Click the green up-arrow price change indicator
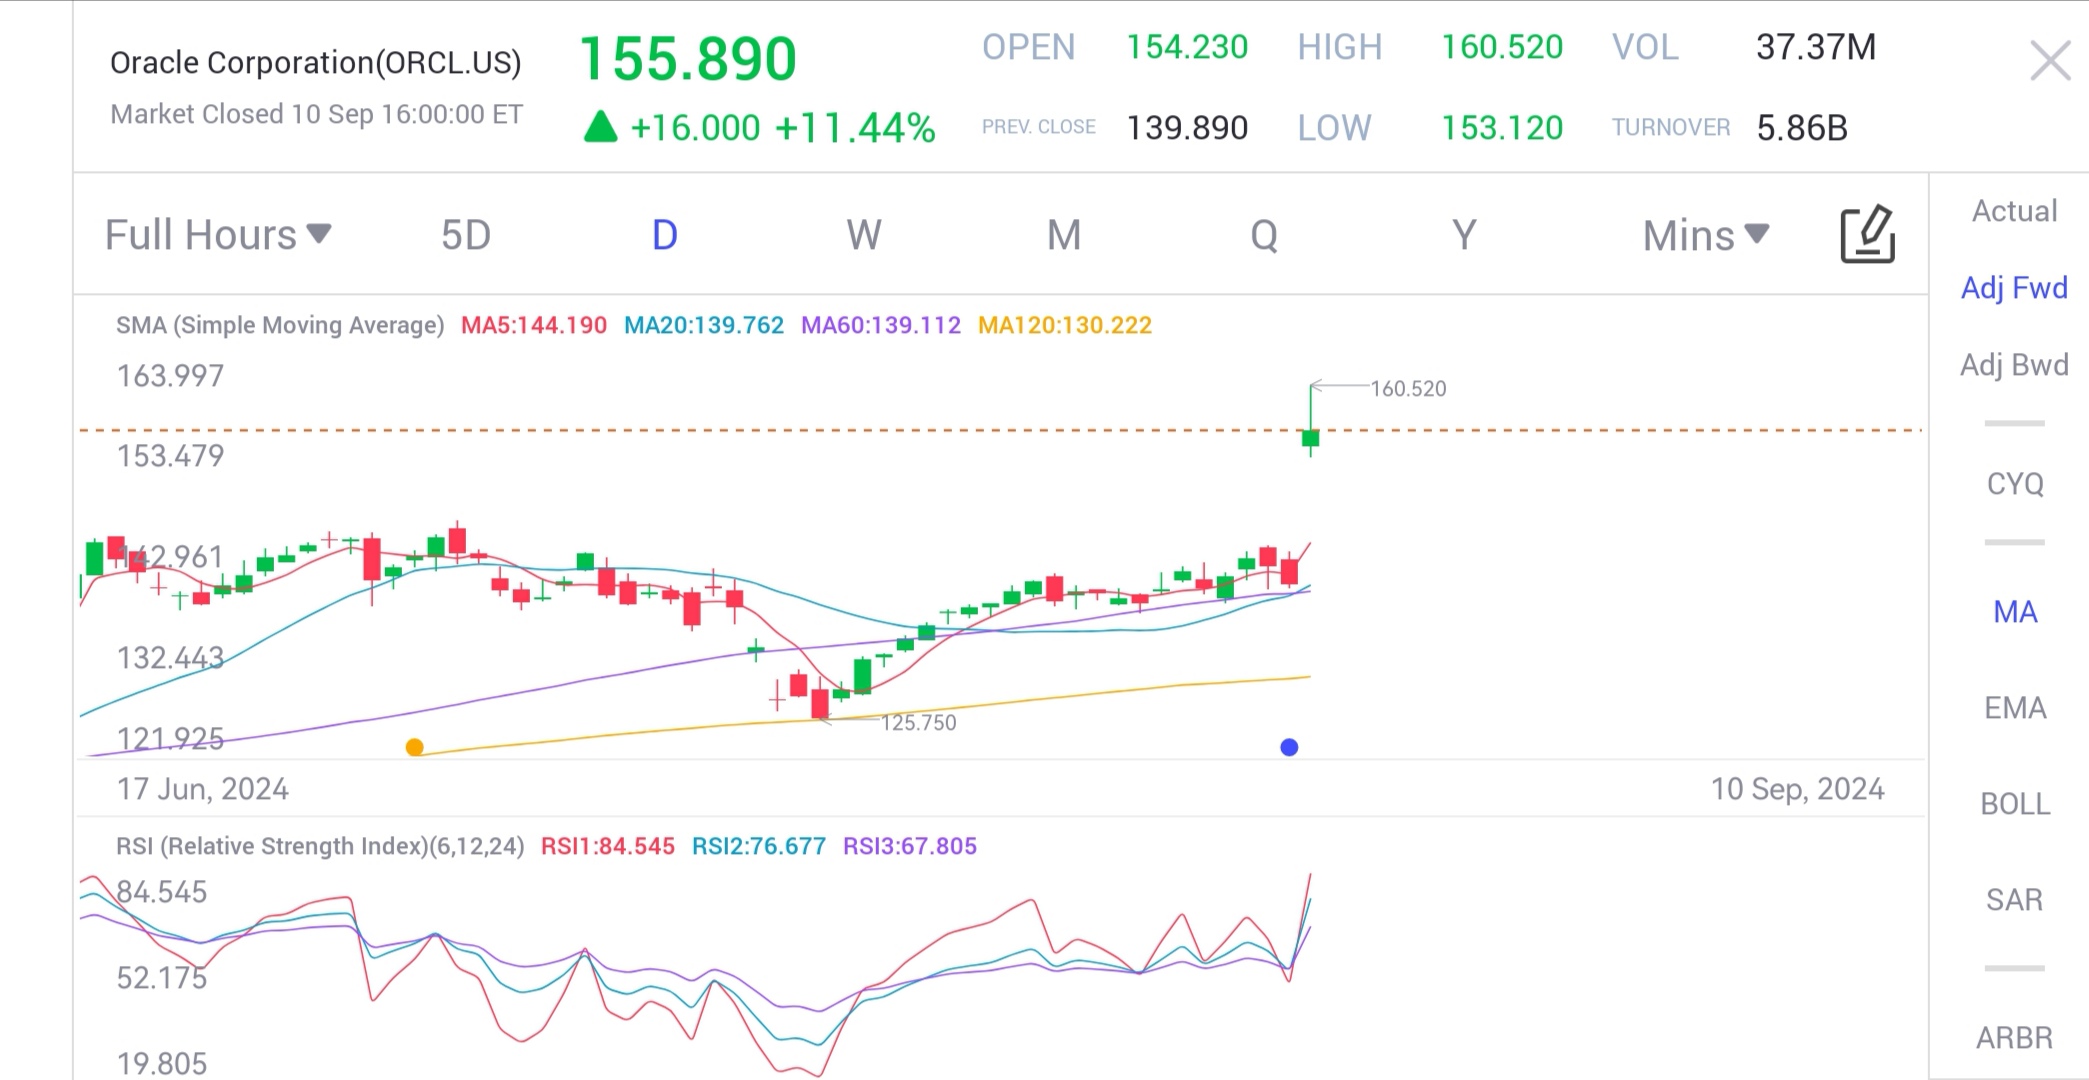 point(600,127)
